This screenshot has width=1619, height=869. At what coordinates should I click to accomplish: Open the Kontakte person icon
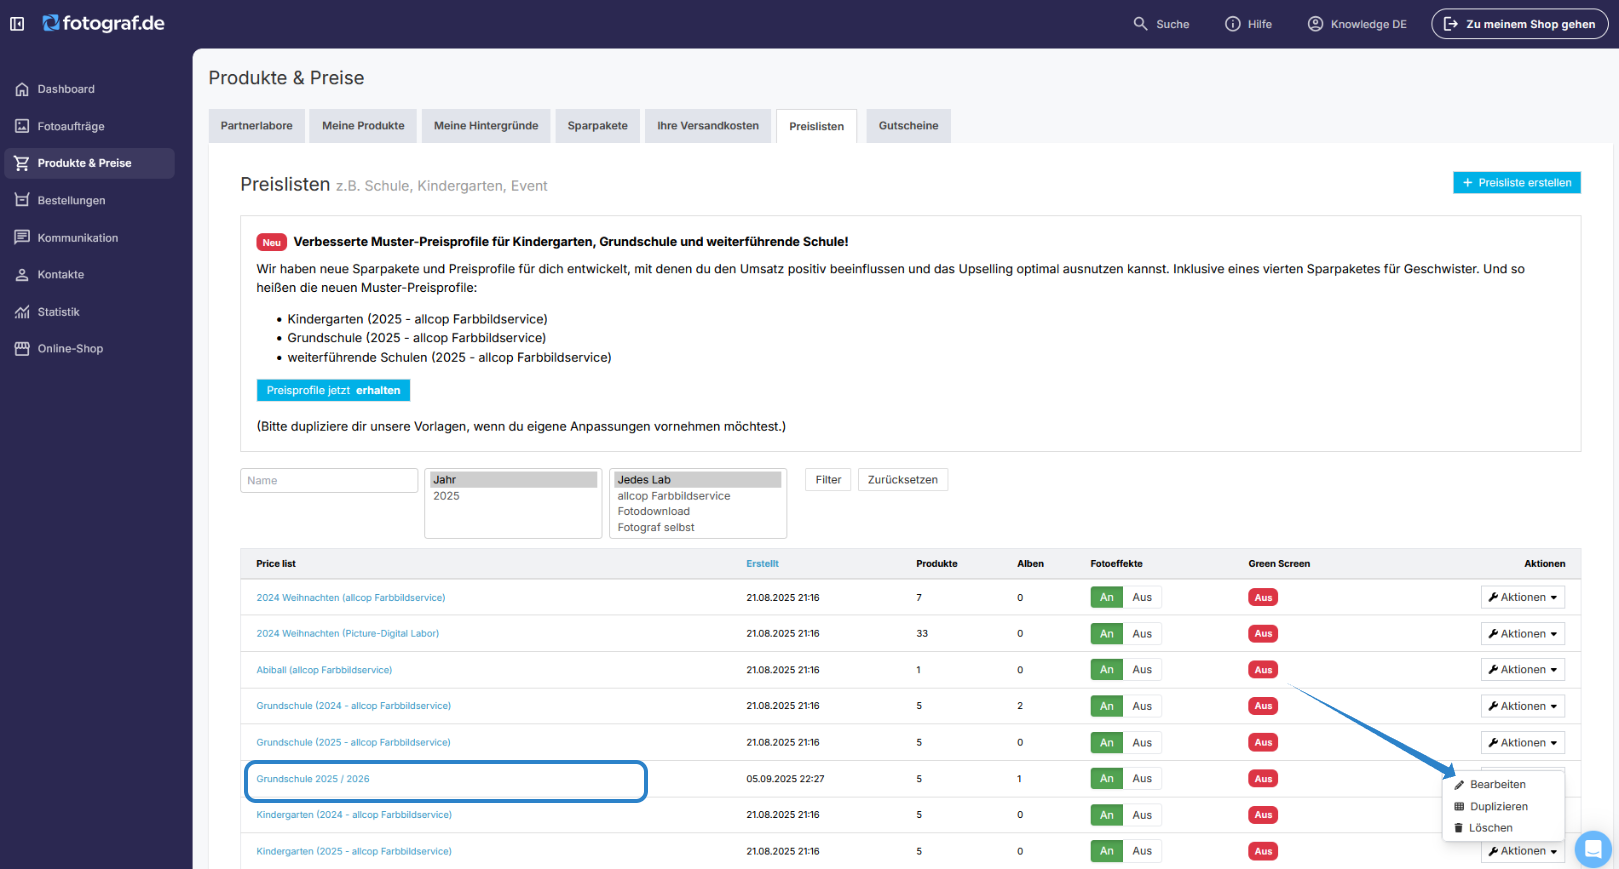coord(22,275)
